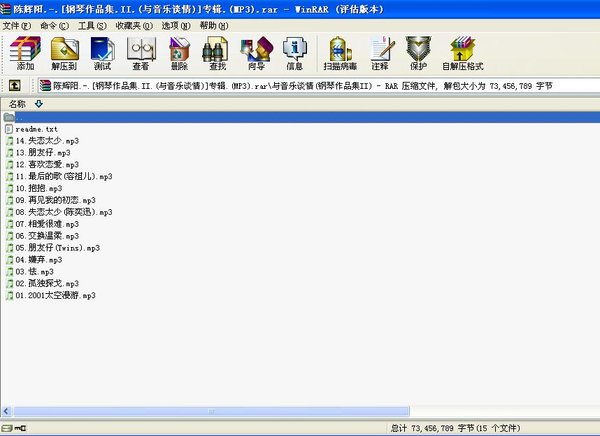Sort by the 名称 column header
600x436 pixels.
click(17, 104)
